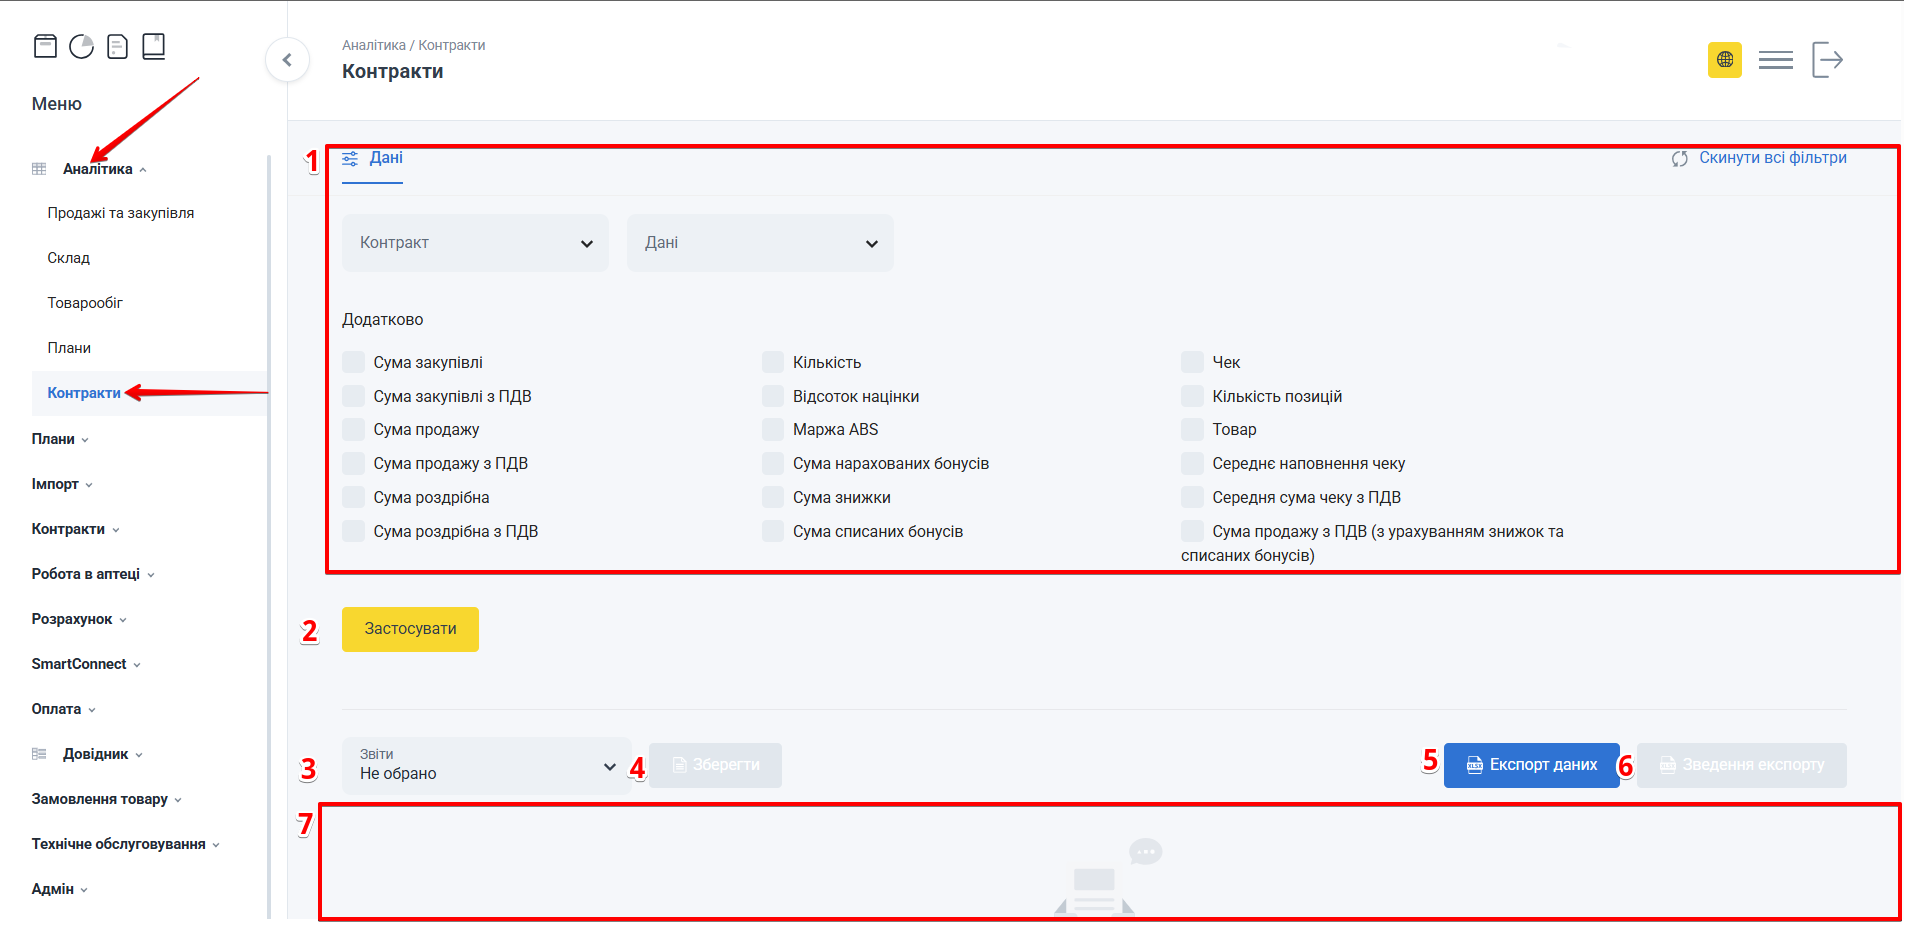Open the pie chart icon in sidebar
This screenshot has height=926, width=1906.
pyautogui.click(x=81, y=46)
